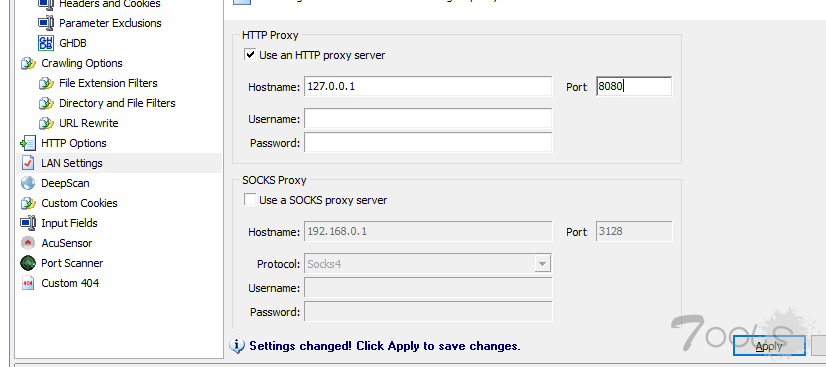Click the URL Rewrite icon
Image resolution: width=826 pixels, height=367 pixels.
46,123
